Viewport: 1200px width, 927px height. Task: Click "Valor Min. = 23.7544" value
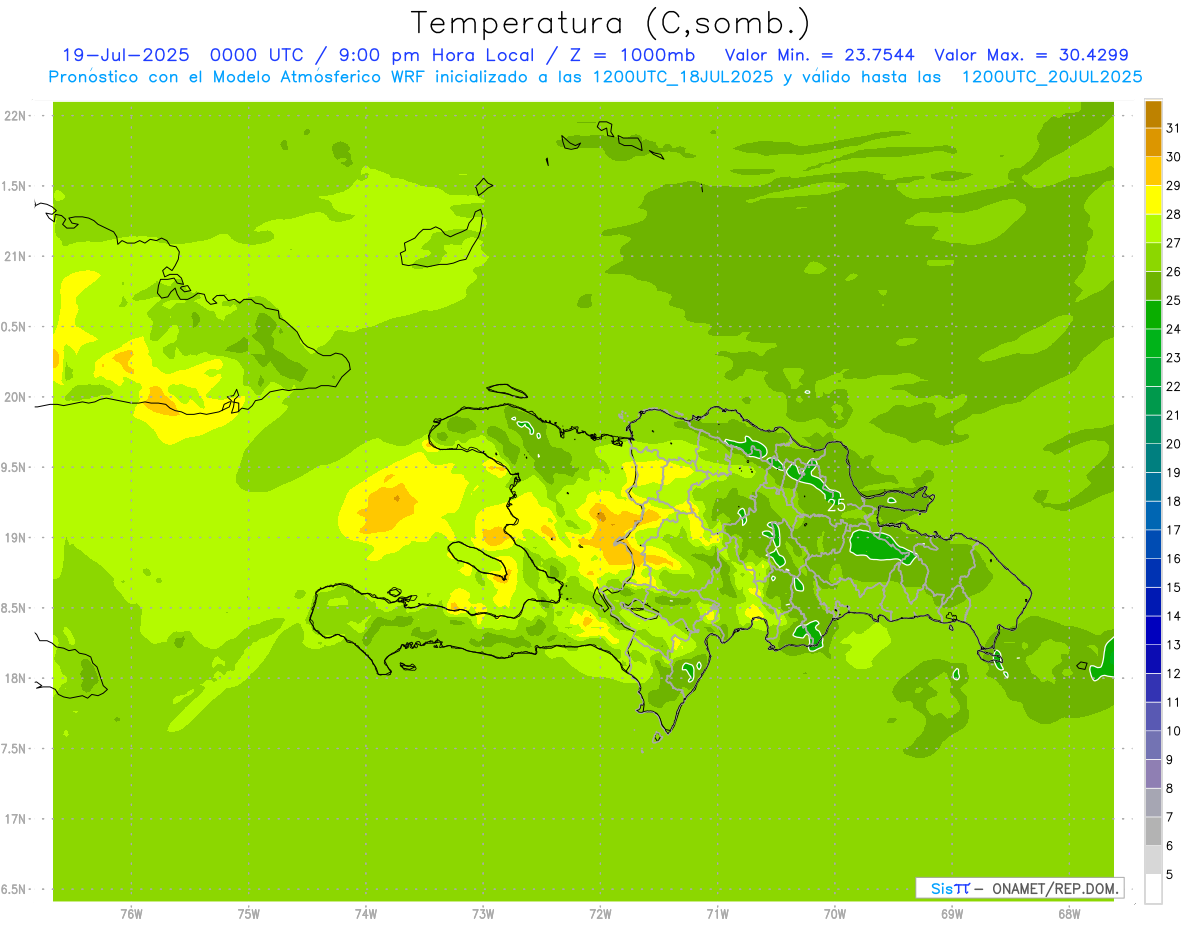click(x=819, y=55)
